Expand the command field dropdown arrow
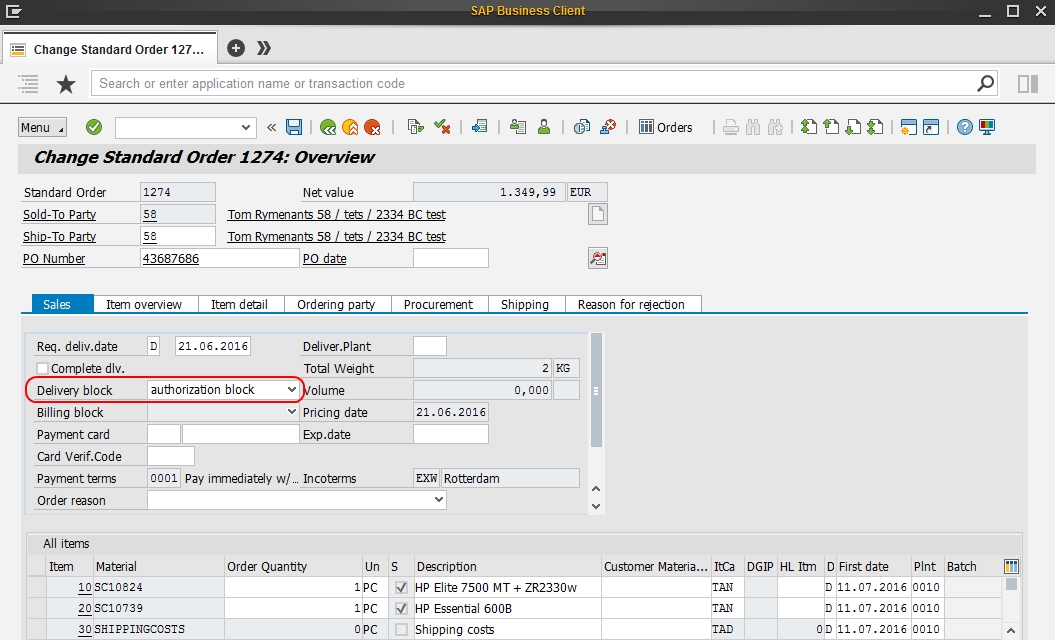The image size is (1055, 640). click(246, 127)
